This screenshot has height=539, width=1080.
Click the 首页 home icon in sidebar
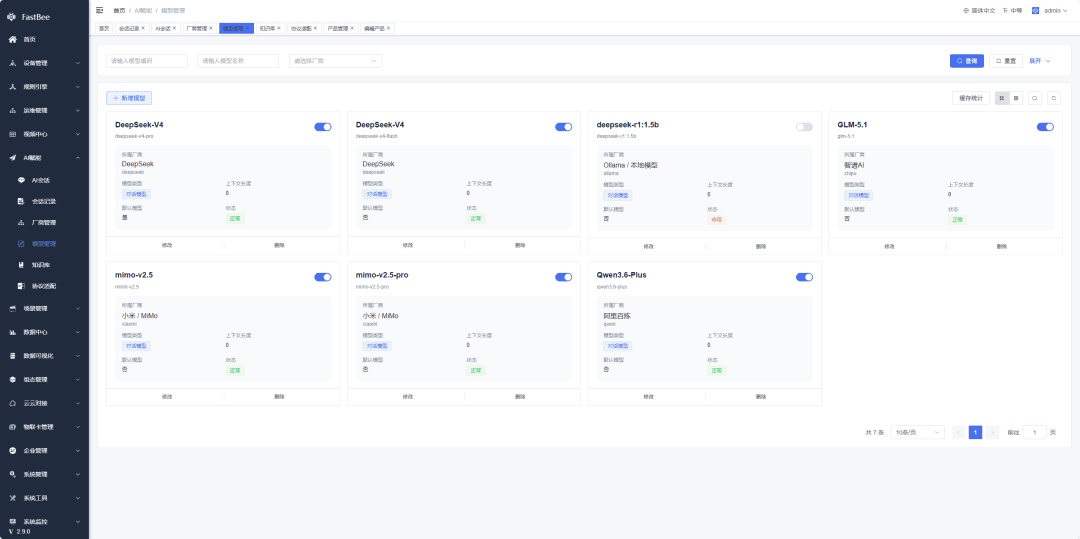coord(13,39)
